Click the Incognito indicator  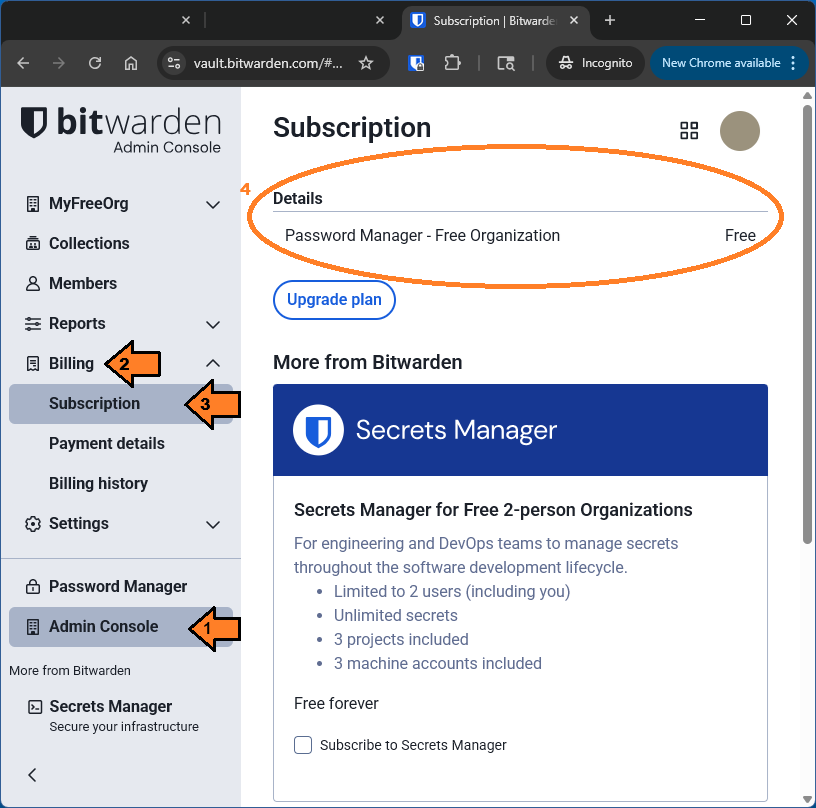pyautogui.click(x=595, y=63)
